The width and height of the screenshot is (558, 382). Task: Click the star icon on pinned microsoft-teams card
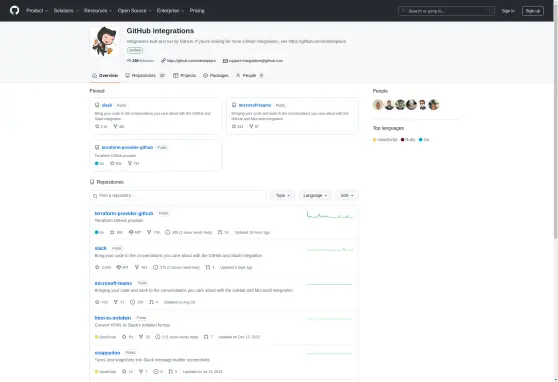[234, 126]
